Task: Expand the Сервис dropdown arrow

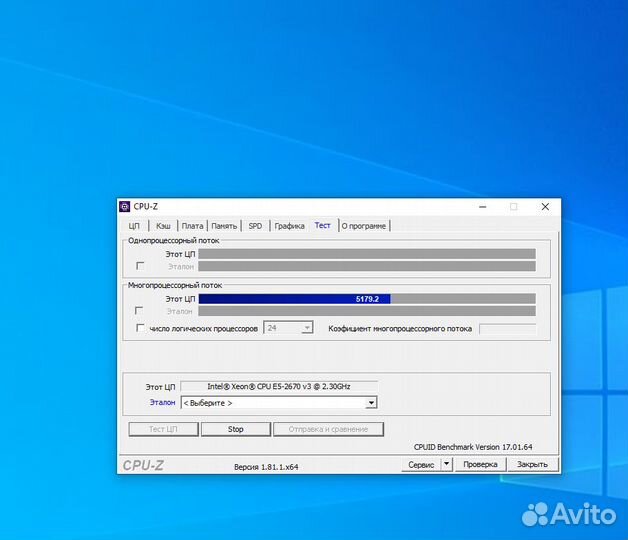Action: (x=447, y=465)
